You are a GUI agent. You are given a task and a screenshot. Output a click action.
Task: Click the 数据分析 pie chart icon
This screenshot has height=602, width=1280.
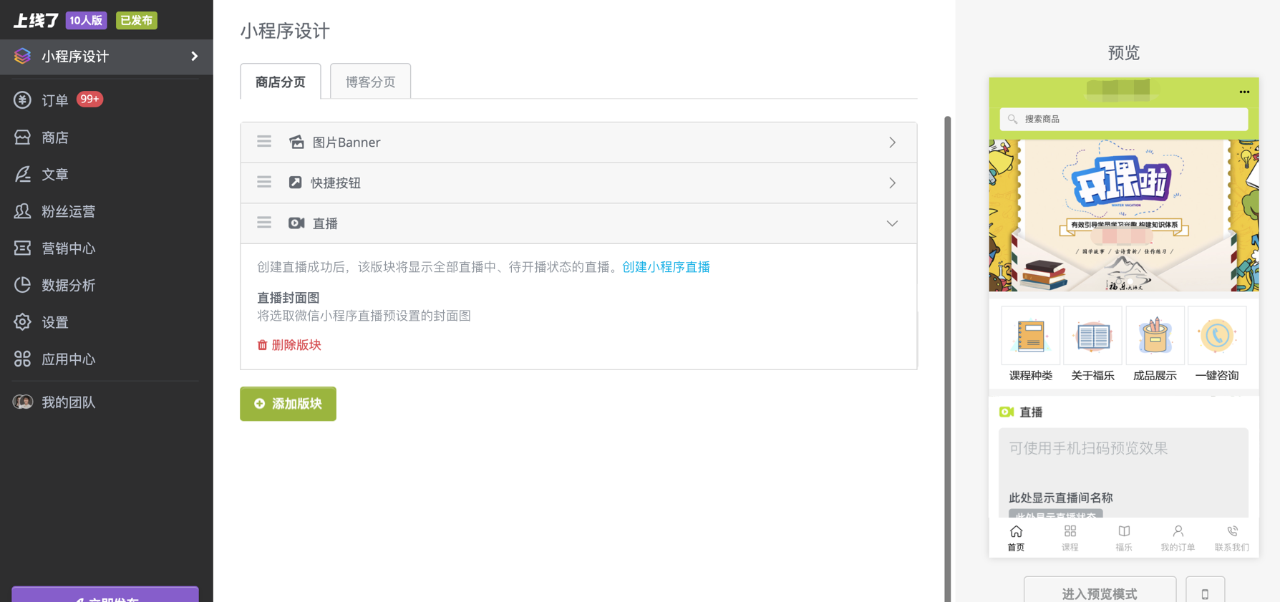tap(22, 285)
